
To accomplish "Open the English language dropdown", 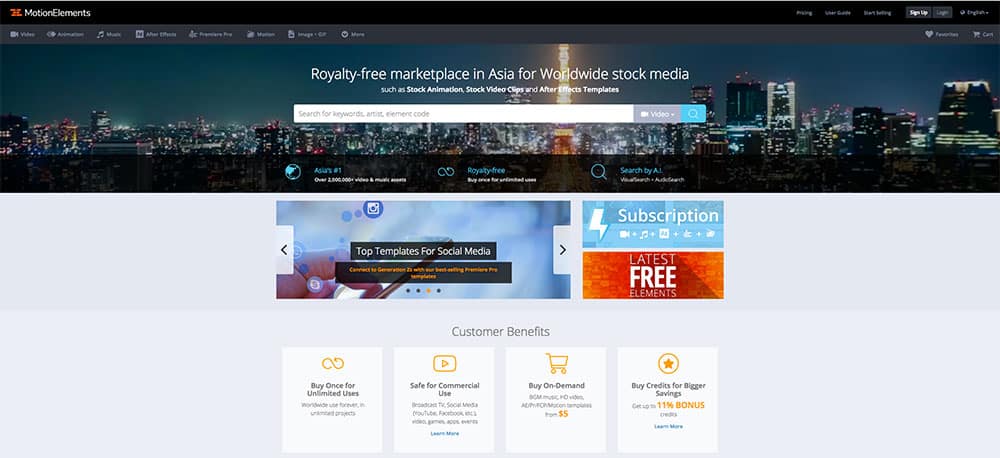I will [x=974, y=13].
